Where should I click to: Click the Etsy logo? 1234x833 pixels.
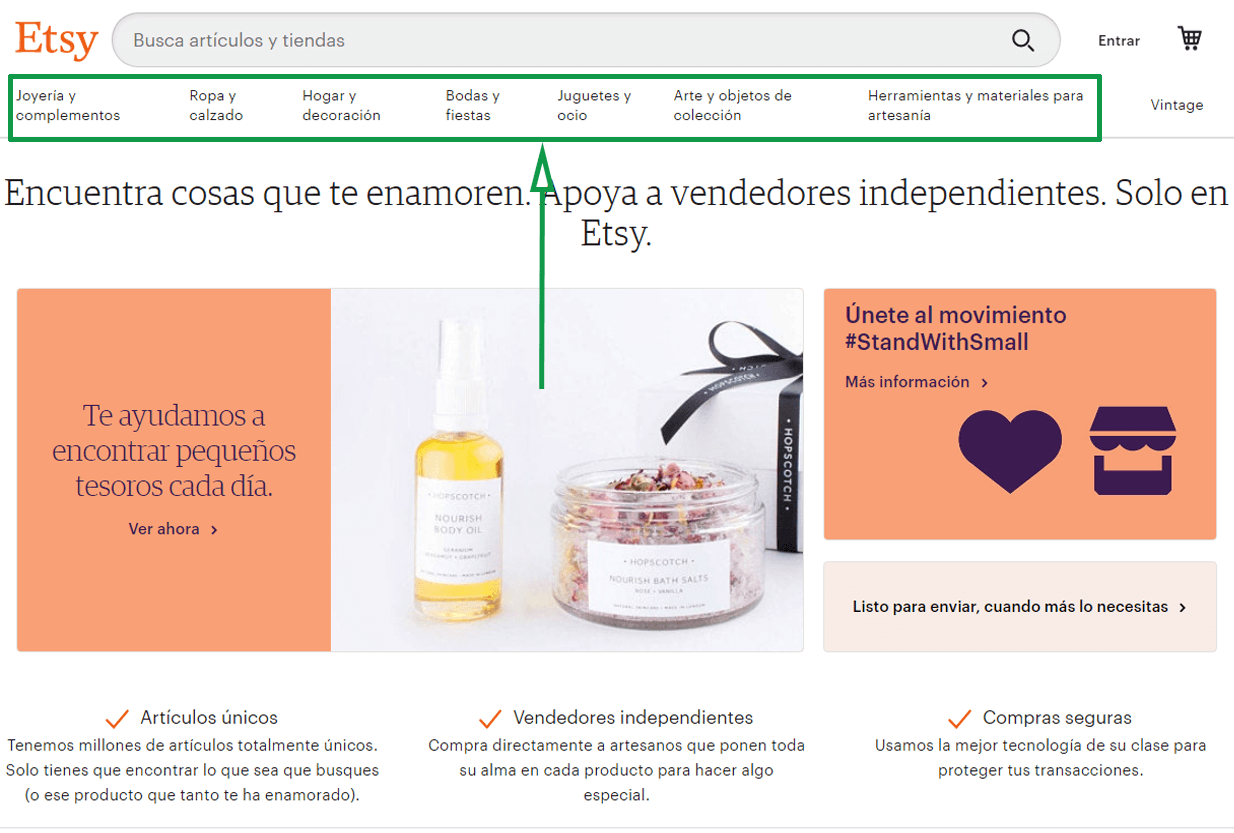click(x=57, y=41)
